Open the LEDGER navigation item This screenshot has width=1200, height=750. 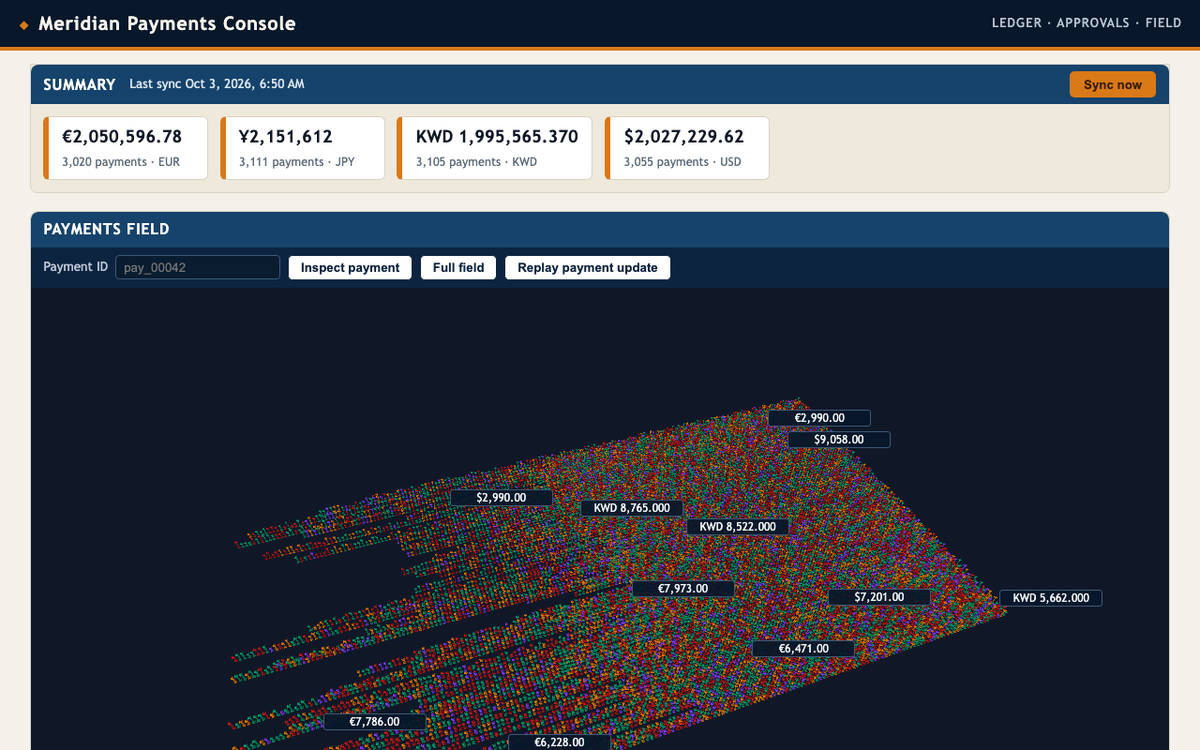point(1016,23)
